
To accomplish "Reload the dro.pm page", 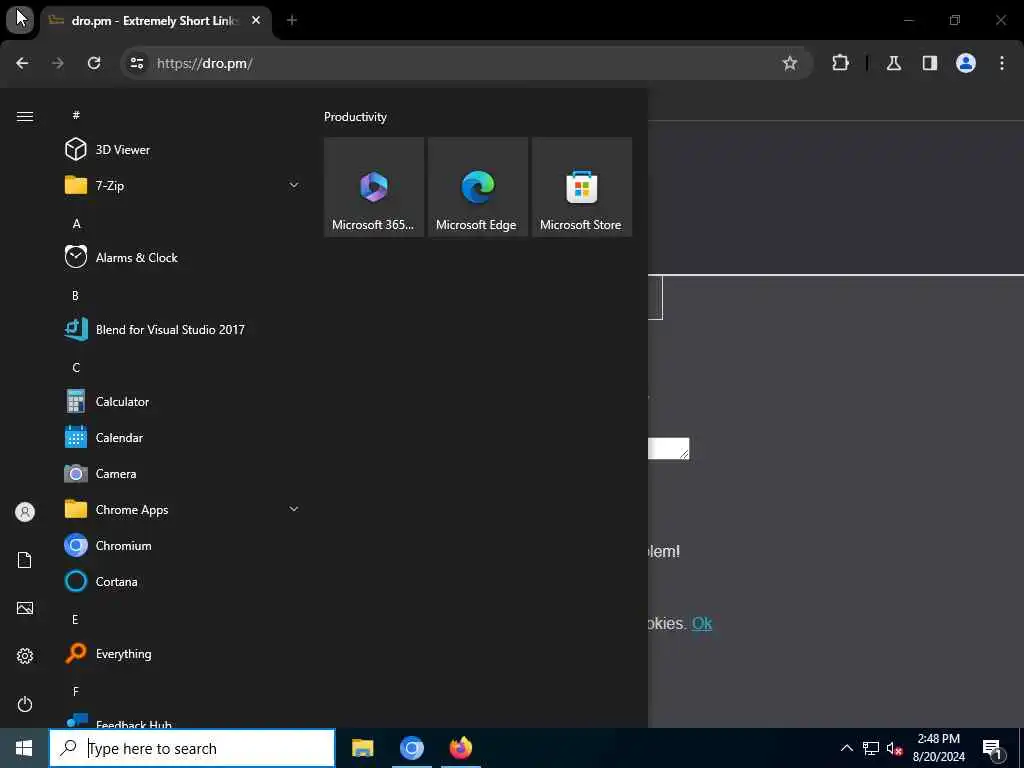I will coord(94,63).
